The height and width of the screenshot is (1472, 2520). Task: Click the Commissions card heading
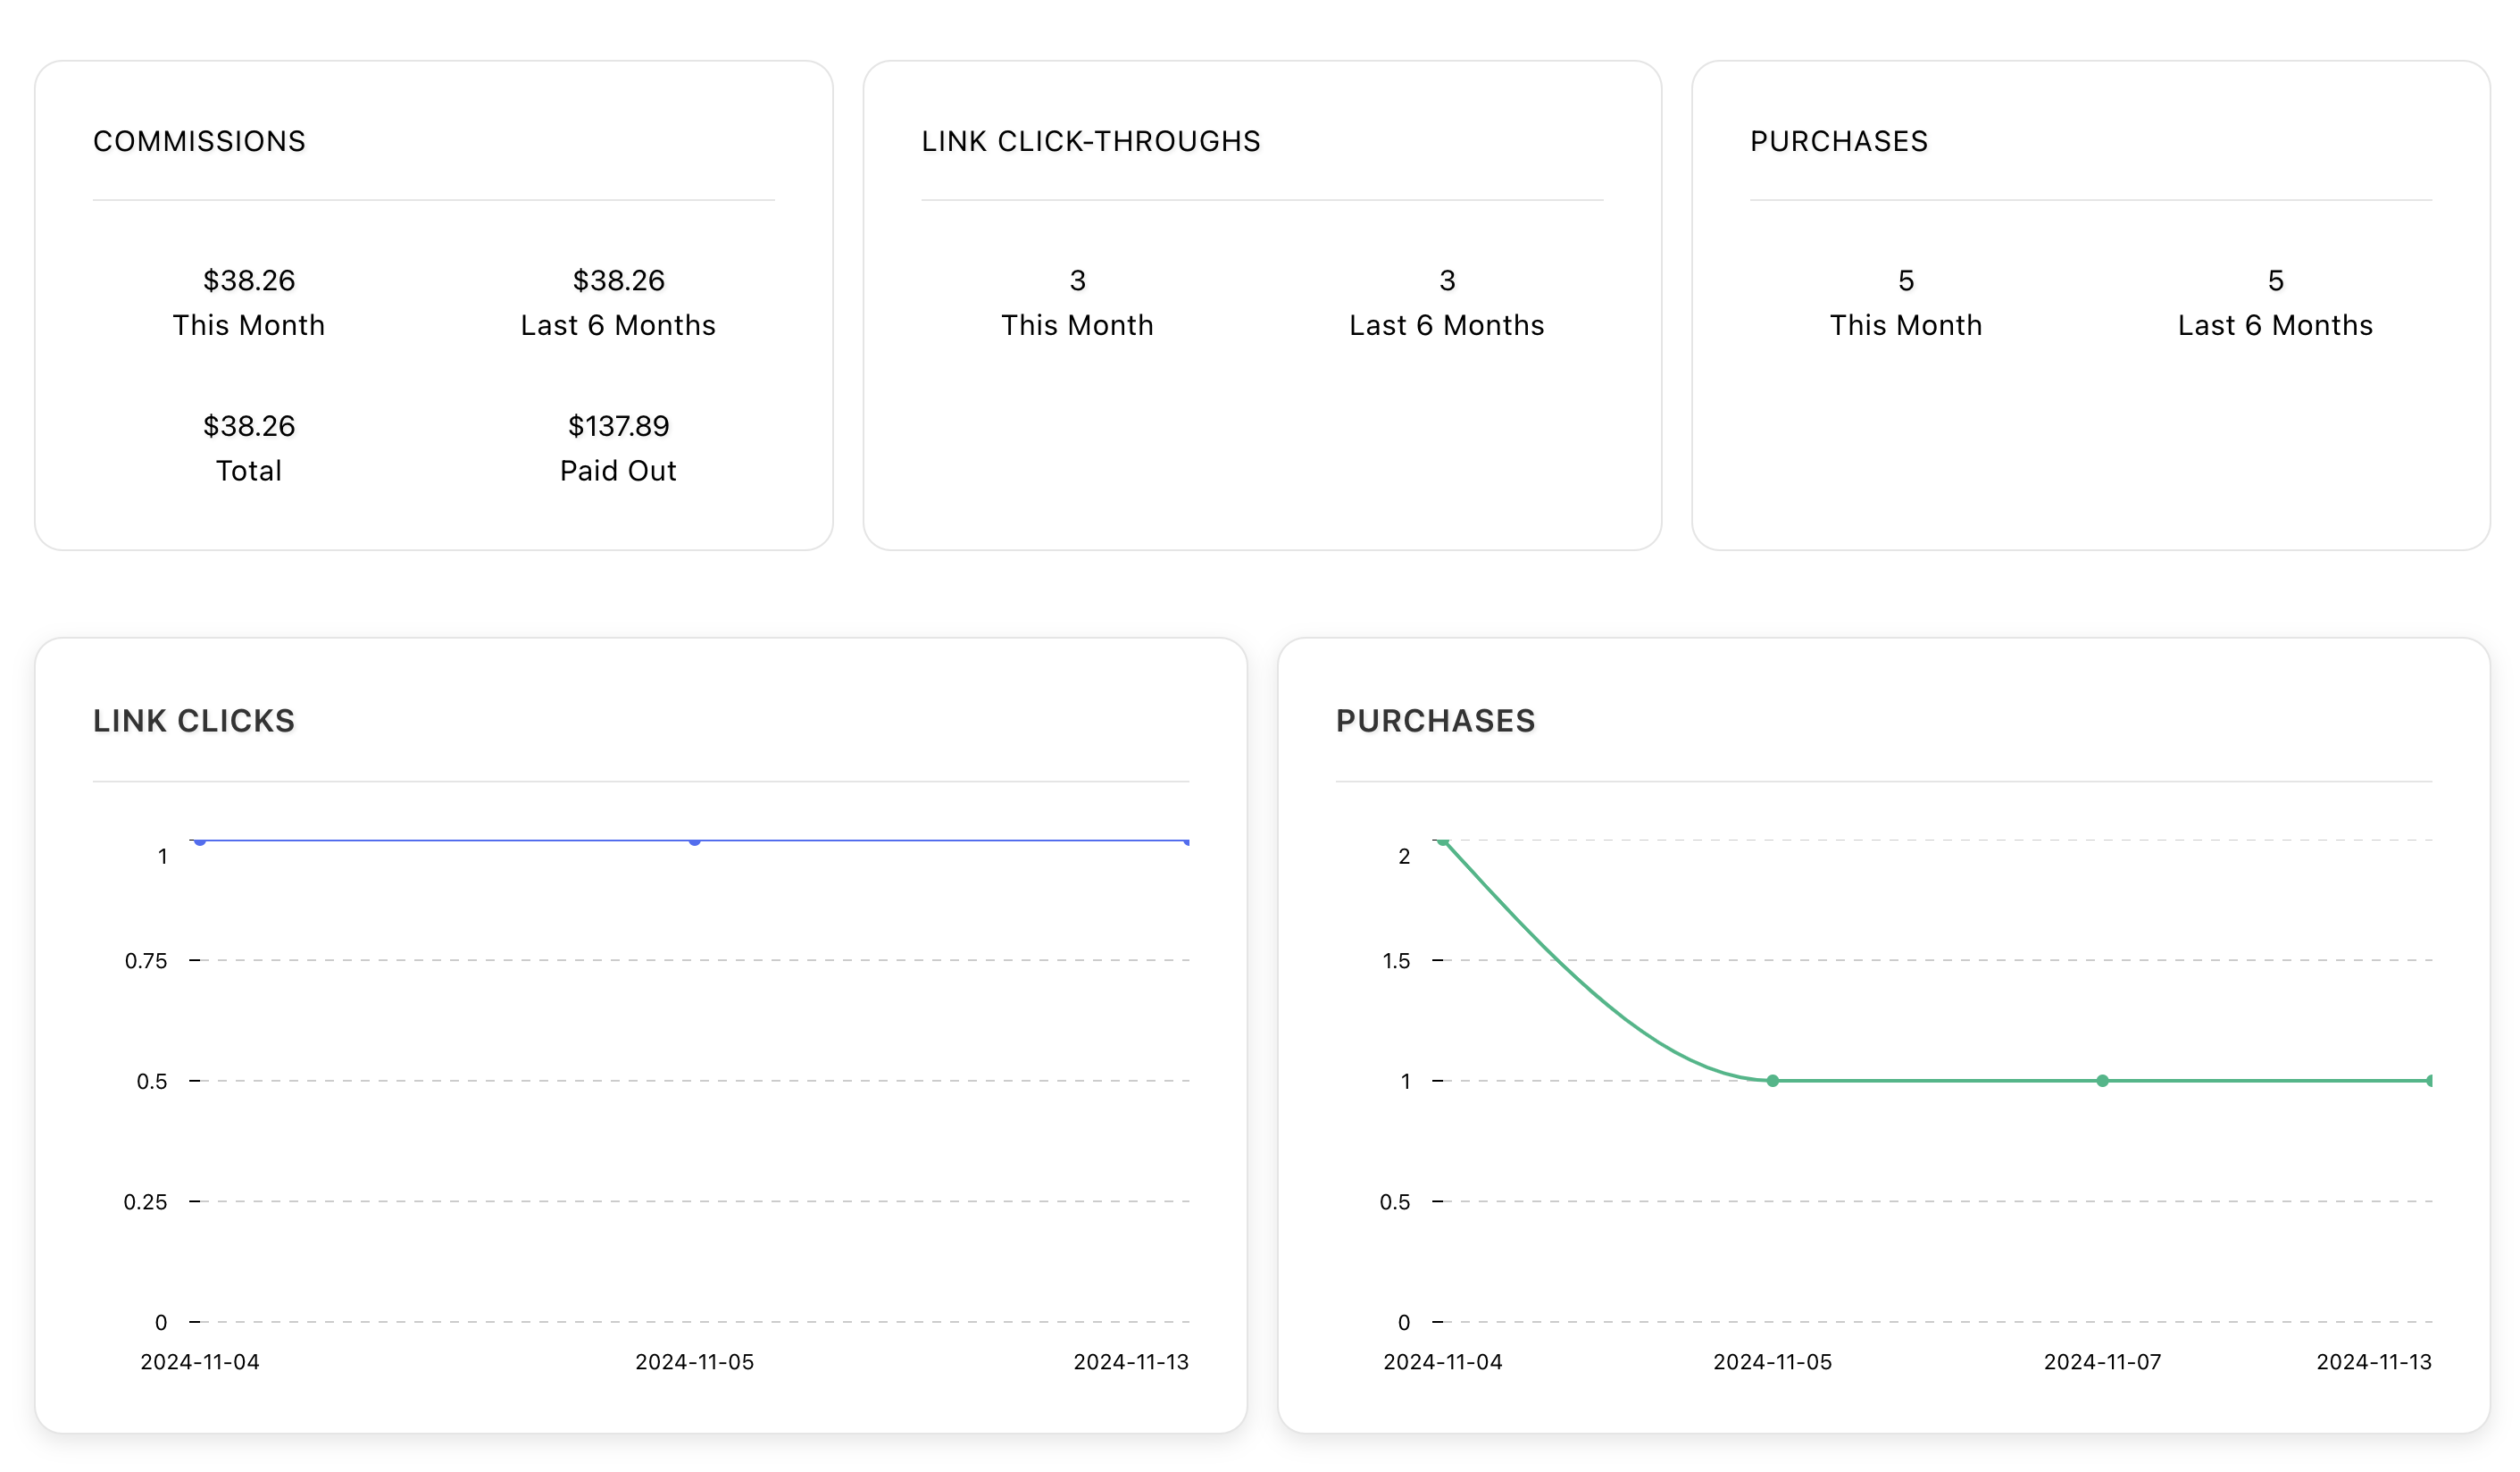pyautogui.click(x=199, y=141)
